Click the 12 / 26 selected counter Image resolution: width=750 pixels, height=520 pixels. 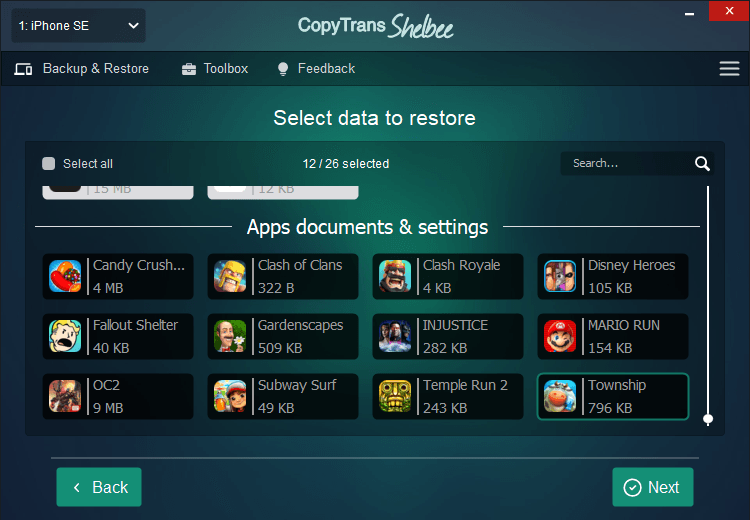[346, 164]
